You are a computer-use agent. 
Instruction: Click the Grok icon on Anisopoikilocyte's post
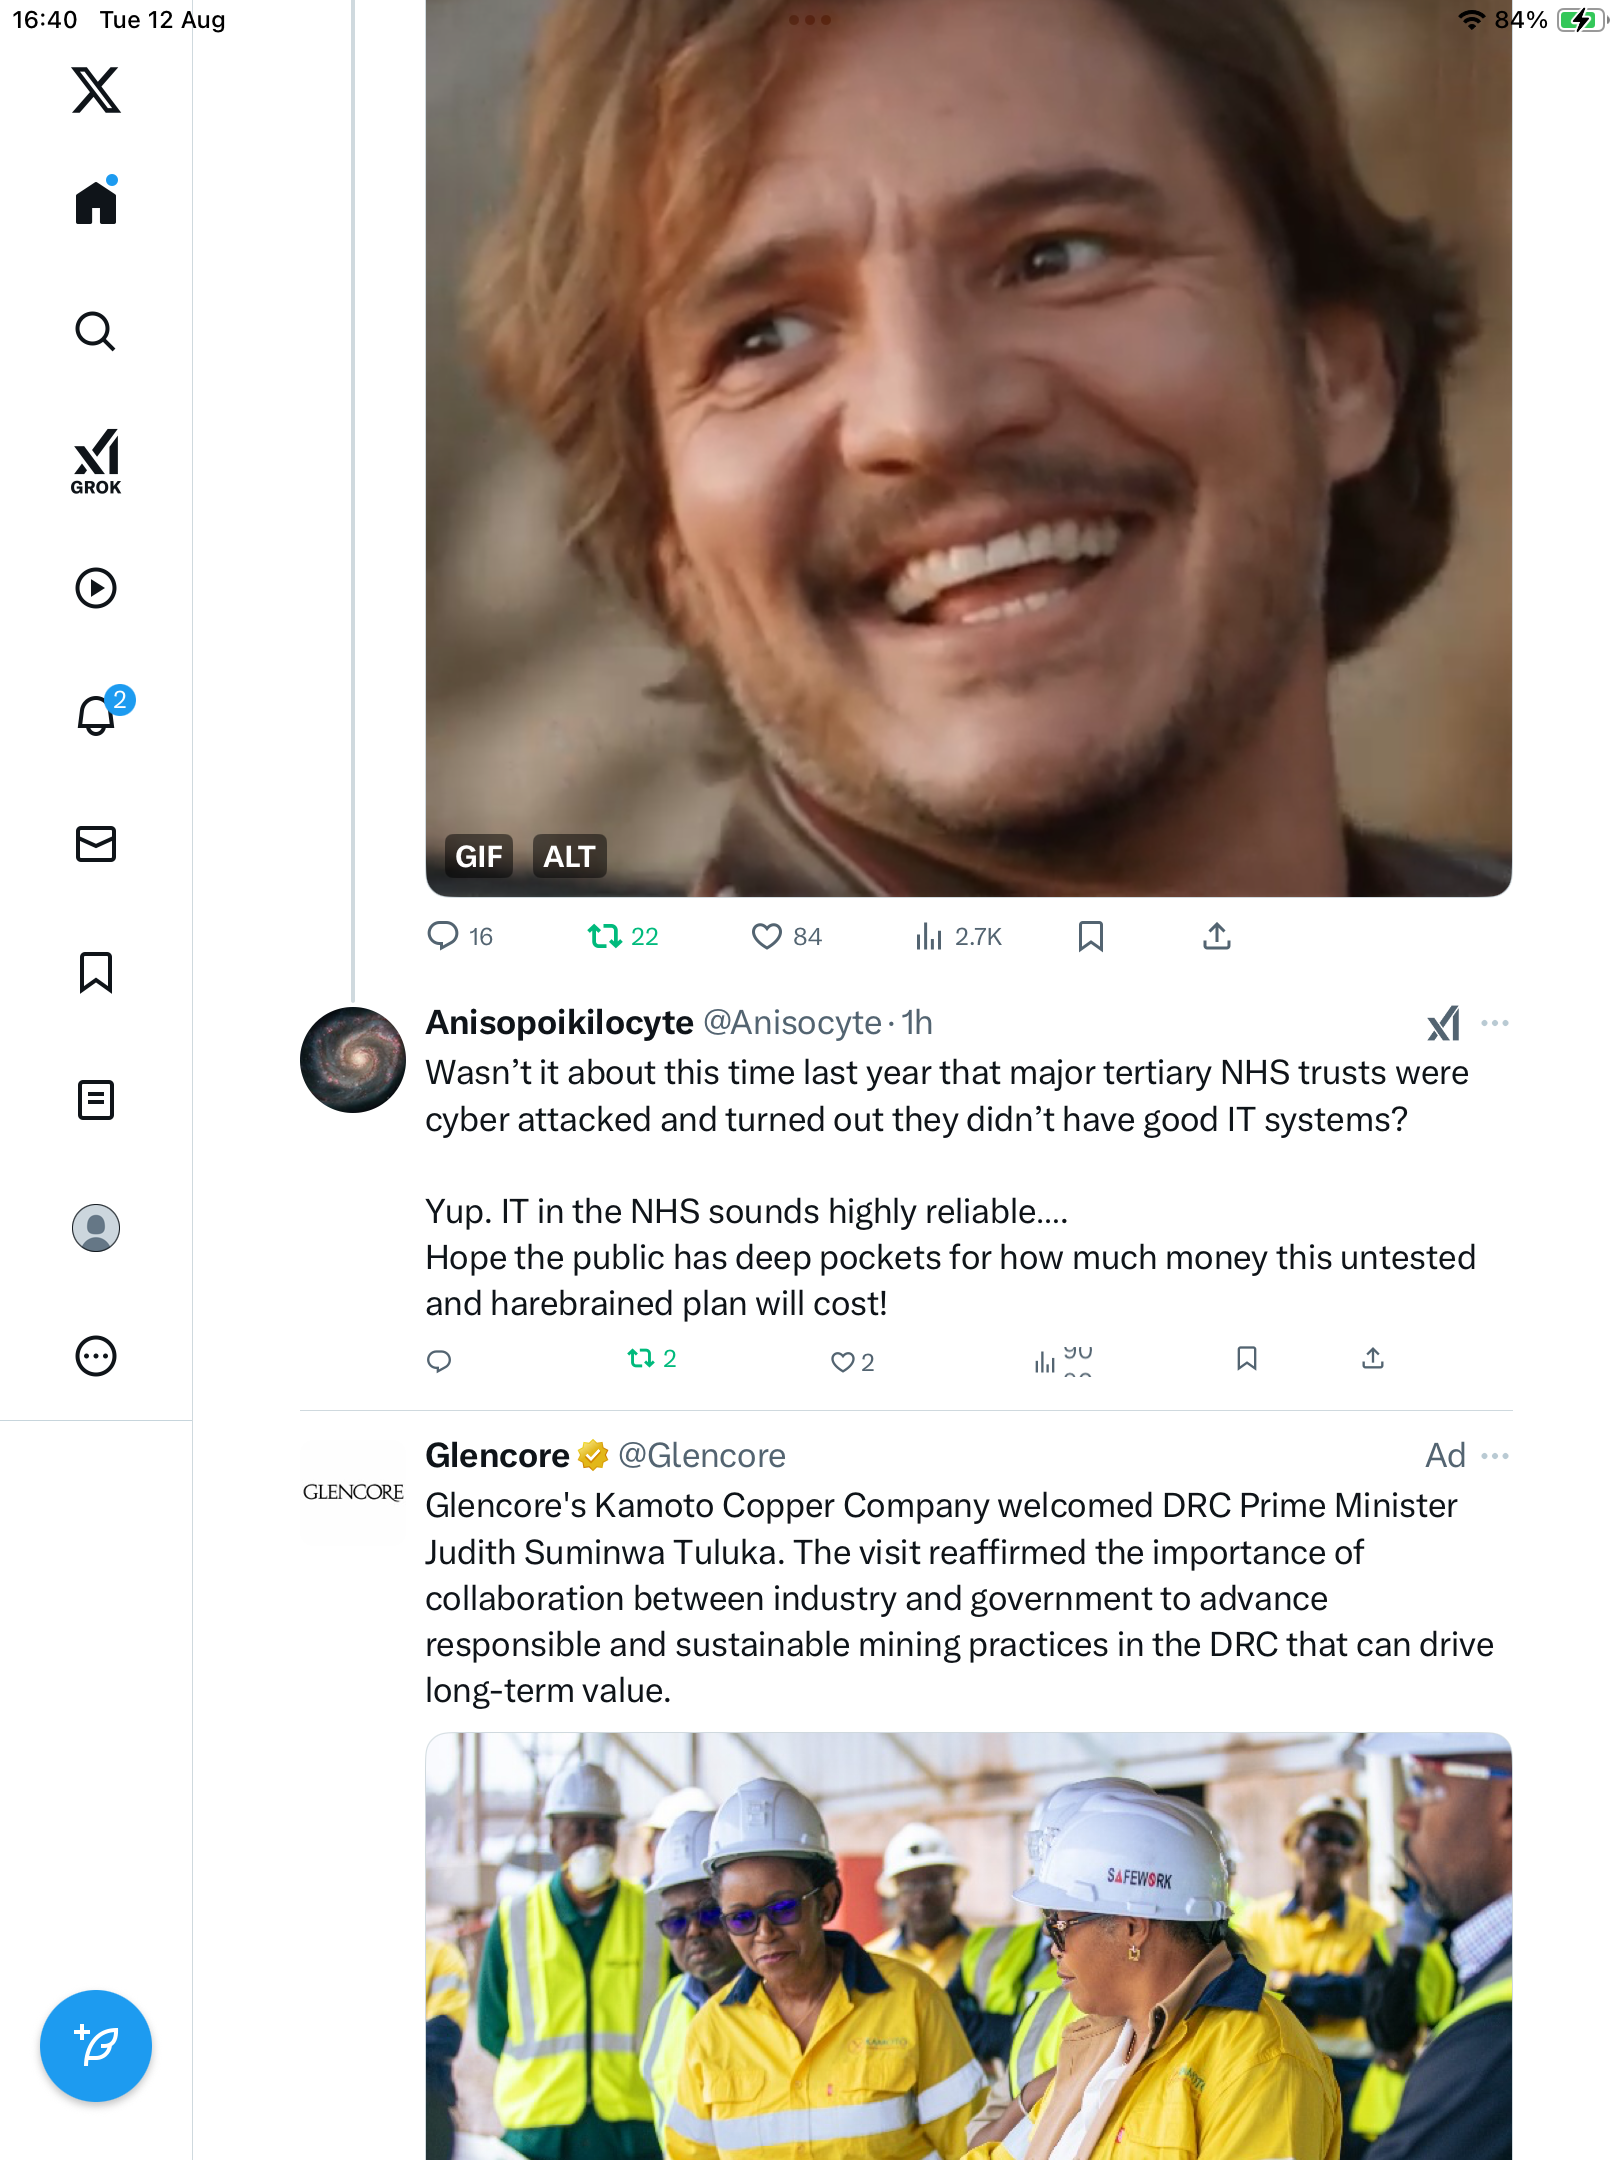tap(1443, 1023)
